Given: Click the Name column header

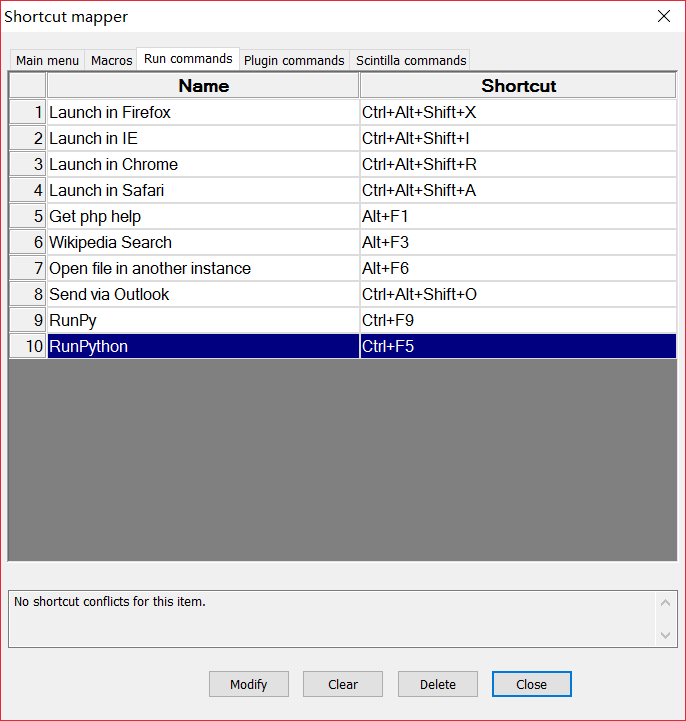Looking at the screenshot, I should point(203,86).
